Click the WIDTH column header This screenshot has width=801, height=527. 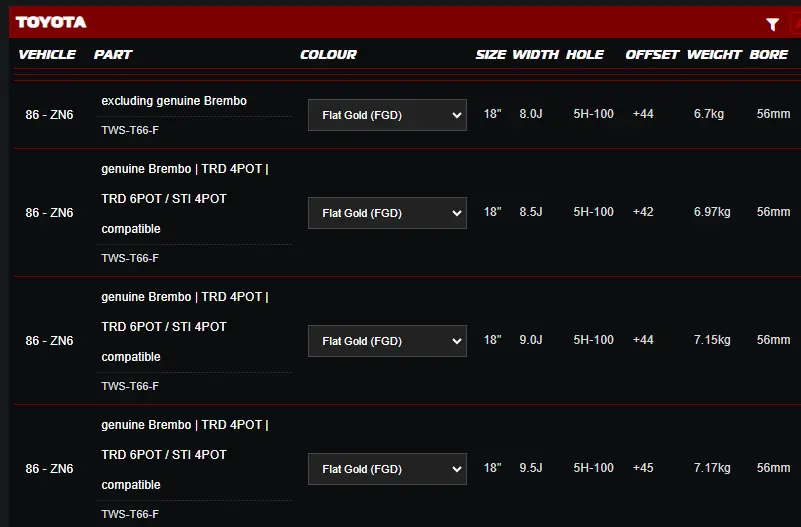pos(536,55)
